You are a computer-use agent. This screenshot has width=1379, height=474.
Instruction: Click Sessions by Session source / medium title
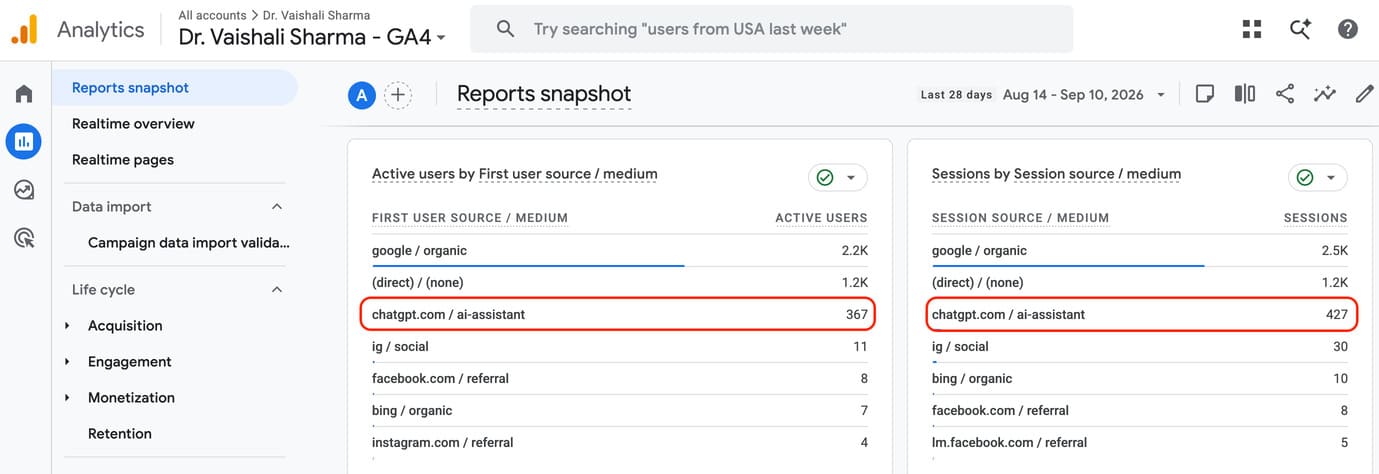click(1056, 174)
